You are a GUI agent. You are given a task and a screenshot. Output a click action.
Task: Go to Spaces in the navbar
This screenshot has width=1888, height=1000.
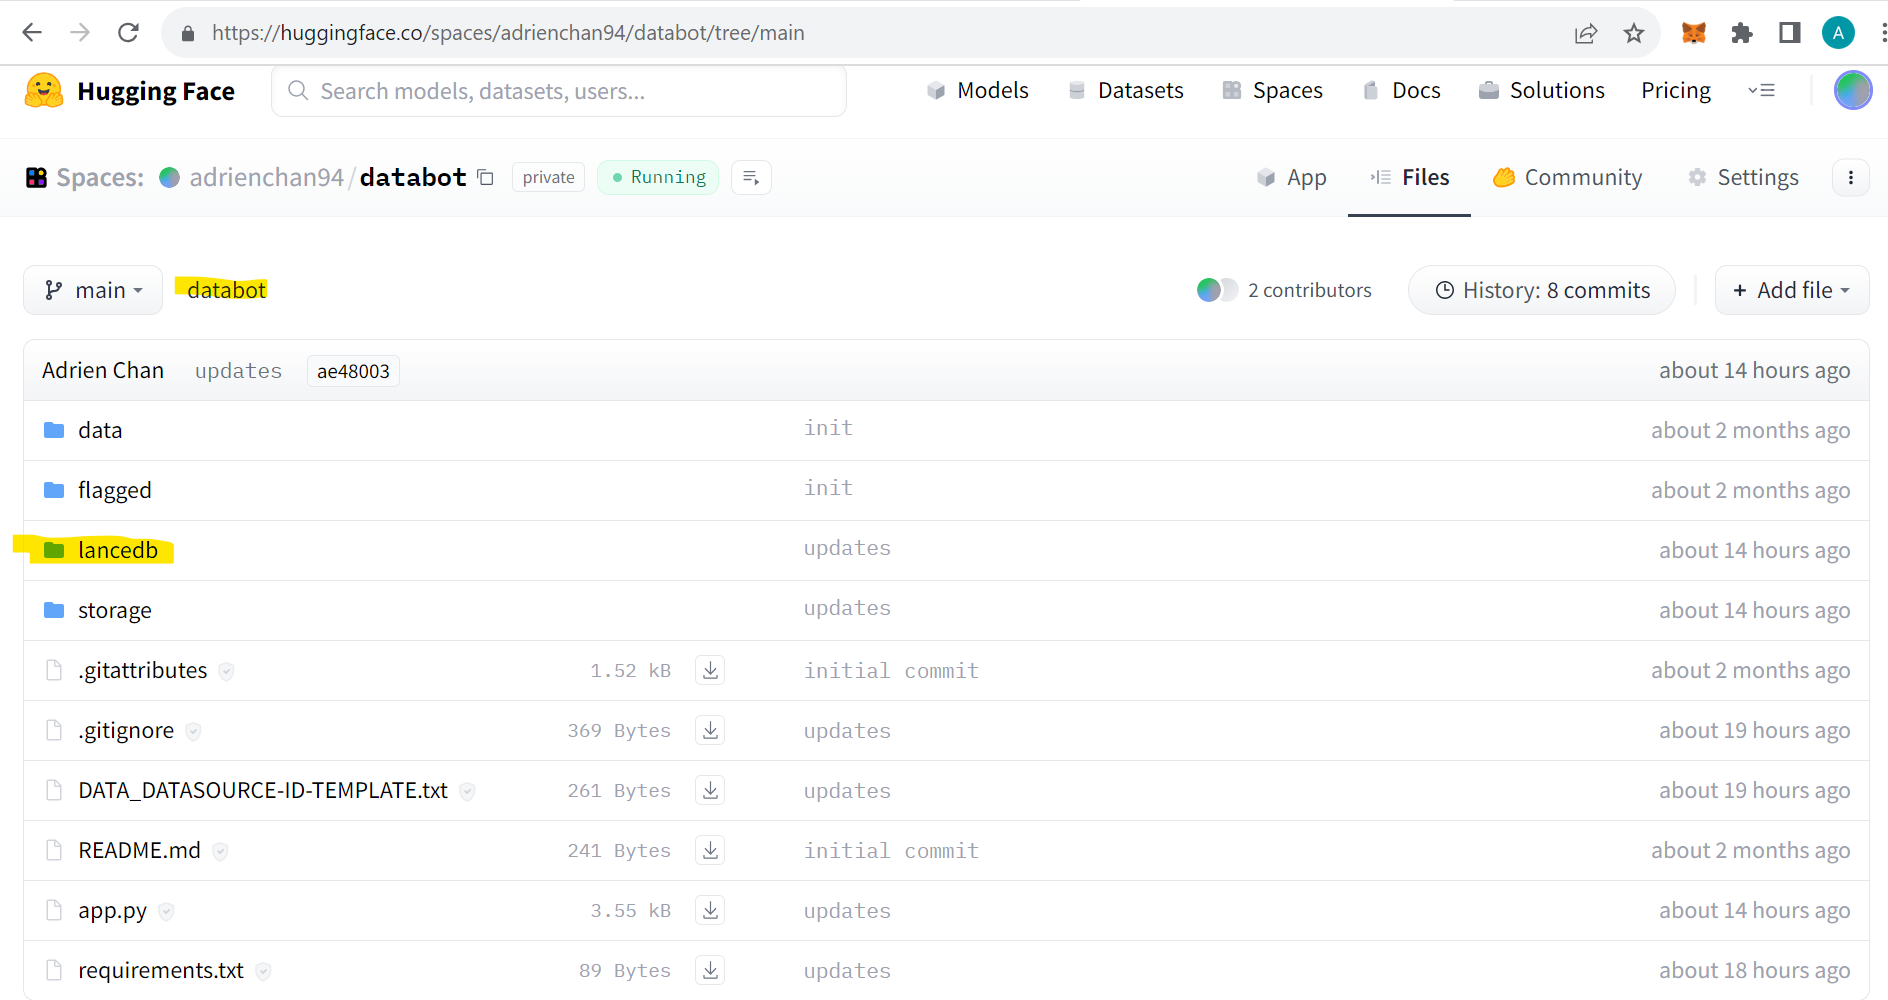click(1272, 90)
